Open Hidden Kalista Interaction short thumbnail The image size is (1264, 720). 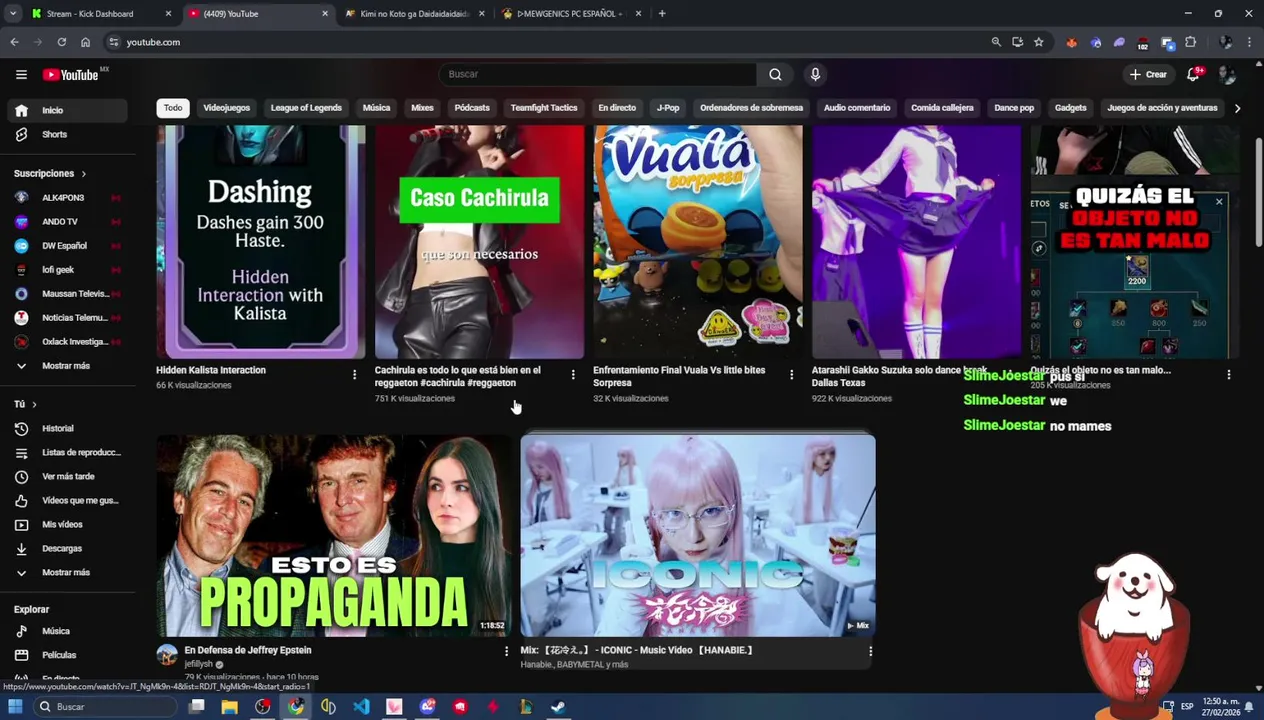coord(261,241)
